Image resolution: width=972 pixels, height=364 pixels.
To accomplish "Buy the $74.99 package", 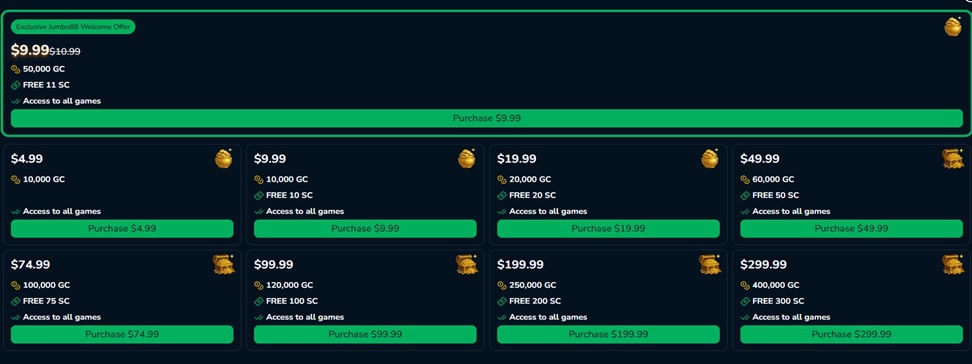I will pos(122,334).
